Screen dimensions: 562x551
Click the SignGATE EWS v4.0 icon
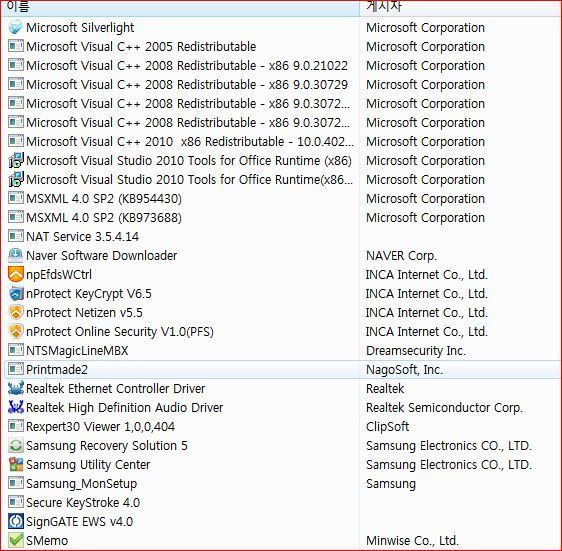pos(16,522)
